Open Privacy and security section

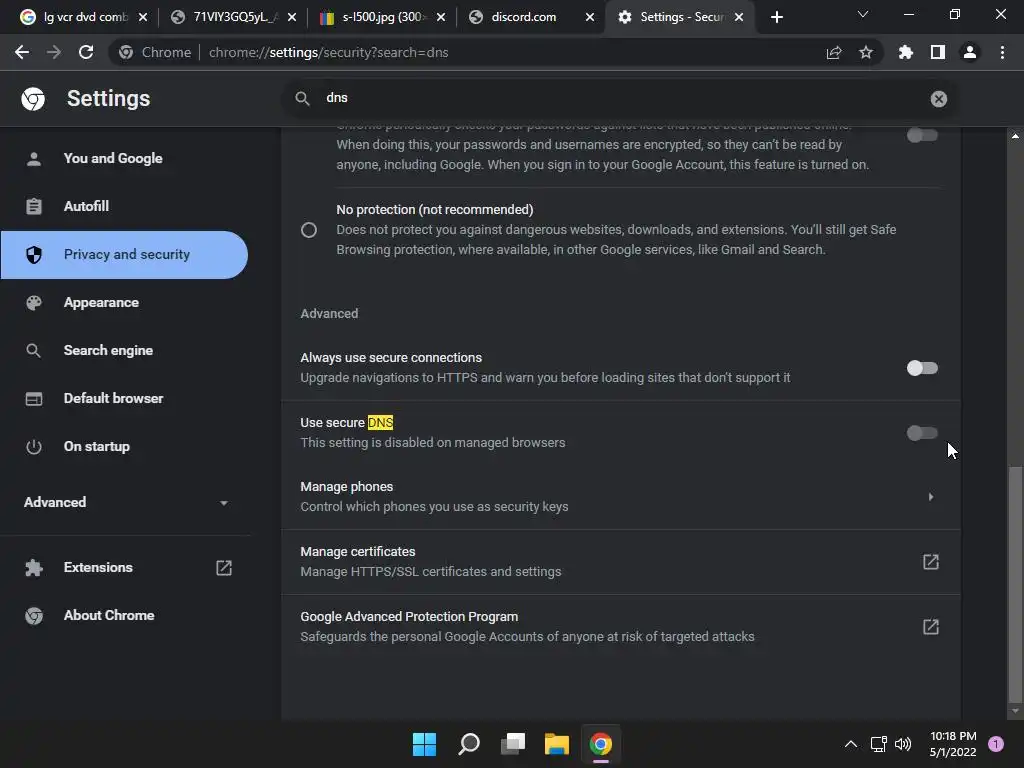[x=124, y=255]
